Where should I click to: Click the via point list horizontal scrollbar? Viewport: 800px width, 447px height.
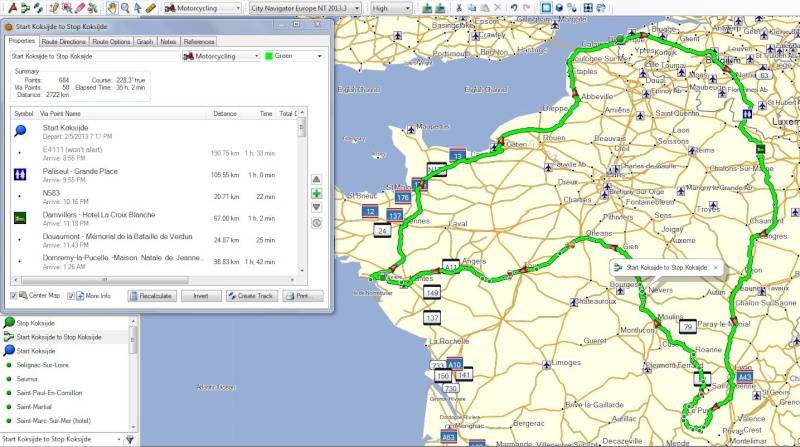(x=154, y=280)
